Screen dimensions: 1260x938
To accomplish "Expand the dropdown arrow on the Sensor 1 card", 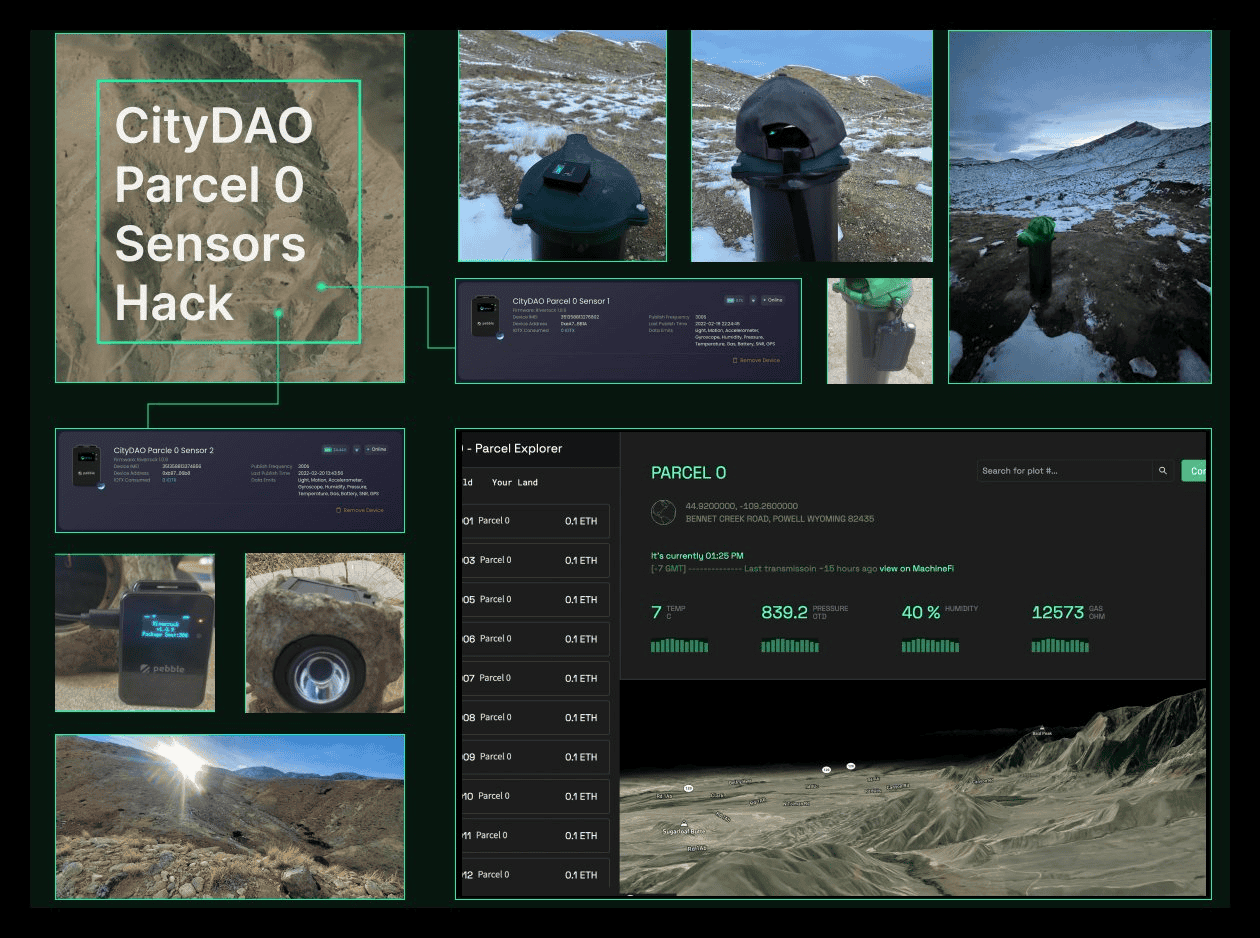I will click(753, 300).
